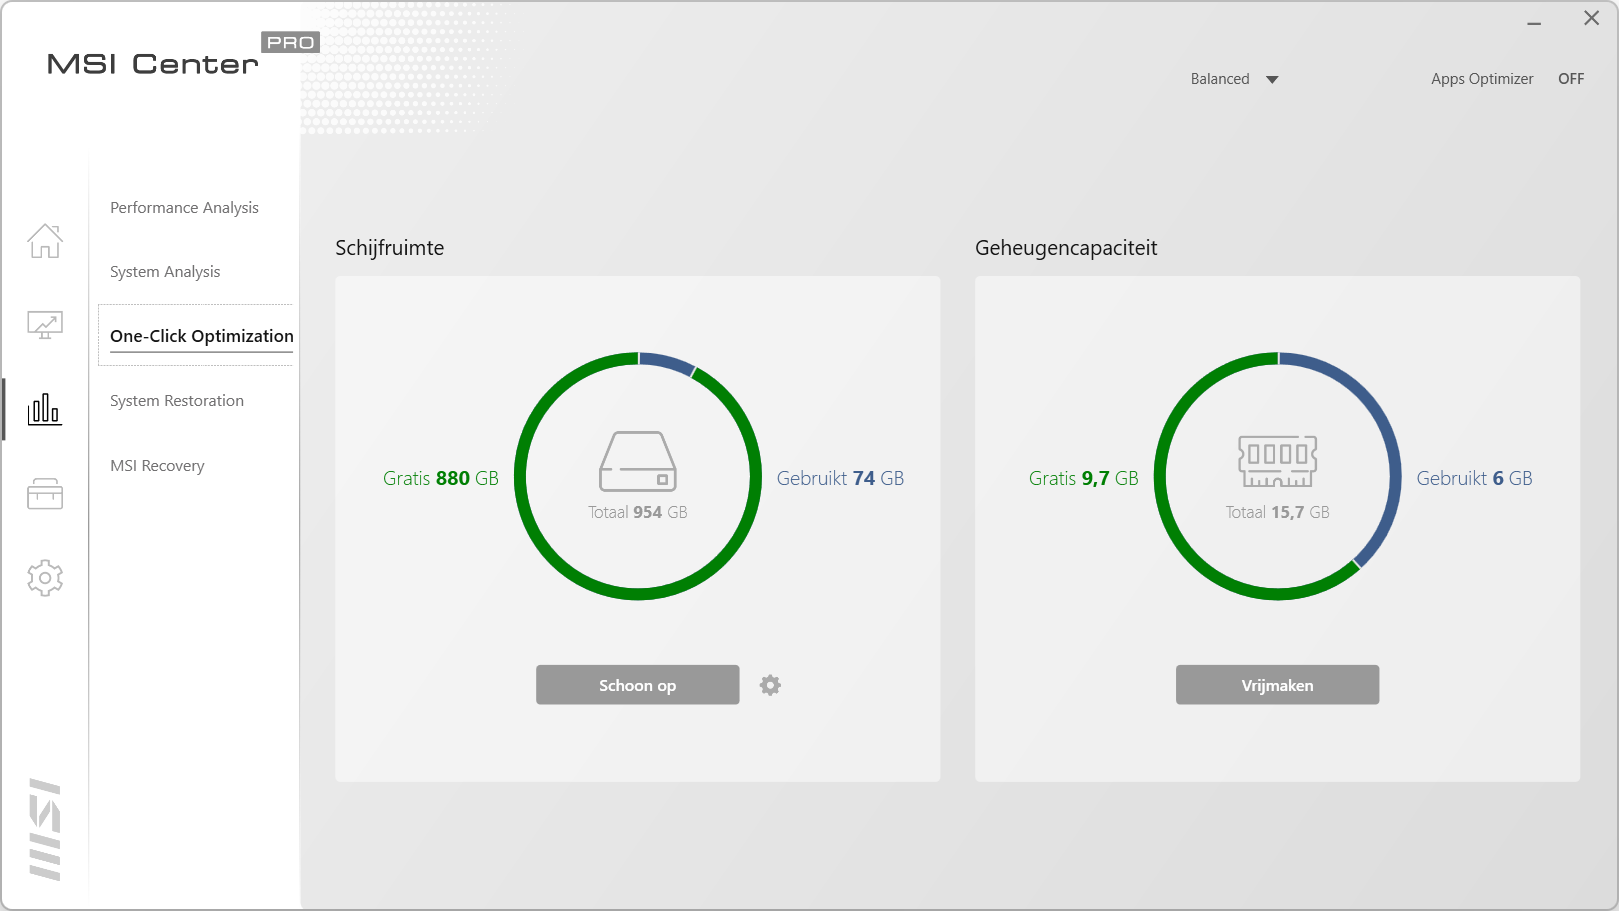Select the bar chart analysis sidebar icon
The height and width of the screenshot is (911, 1619).
tap(45, 409)
